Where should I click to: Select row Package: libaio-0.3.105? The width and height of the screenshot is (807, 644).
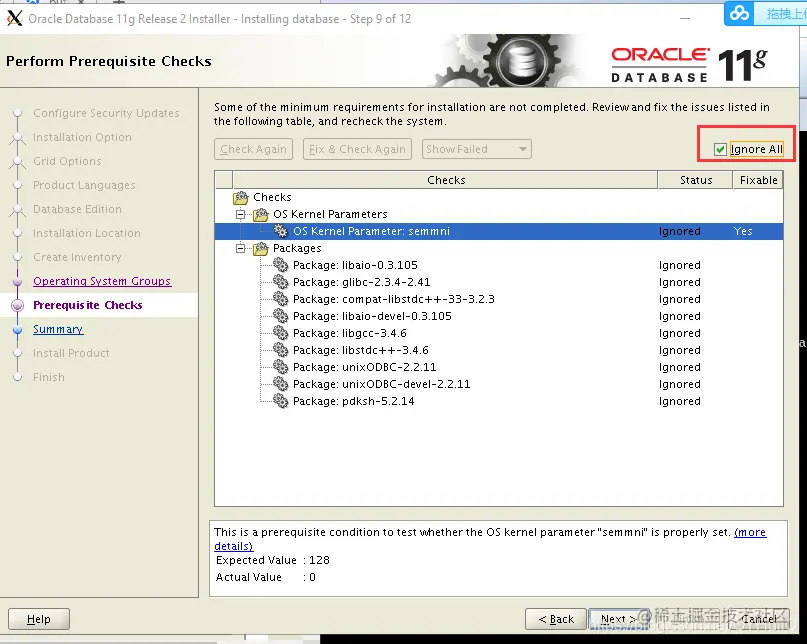(499, 265)
